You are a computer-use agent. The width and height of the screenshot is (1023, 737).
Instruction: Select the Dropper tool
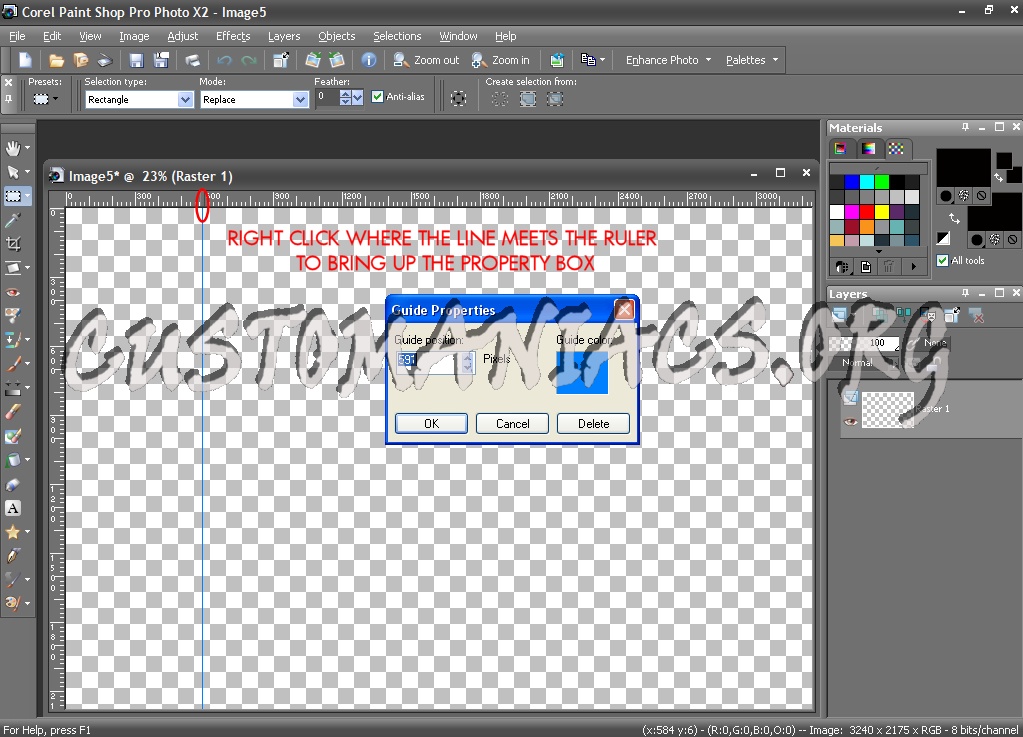[12, 220]
